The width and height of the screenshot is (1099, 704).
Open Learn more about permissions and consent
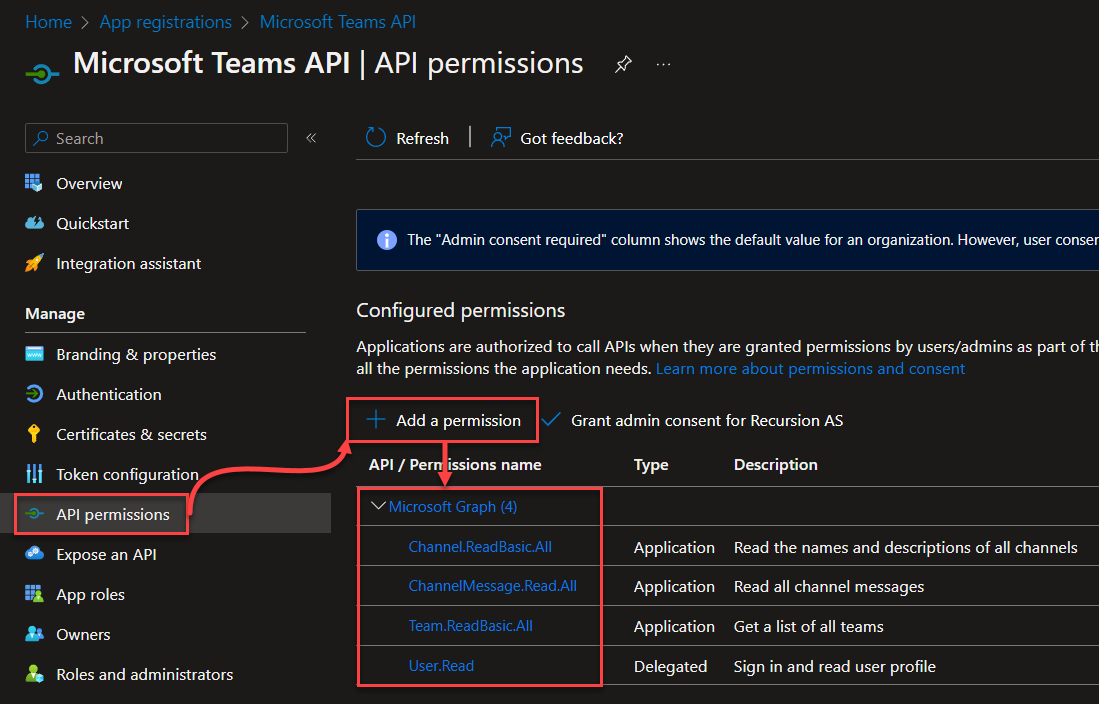click(810, 368)
